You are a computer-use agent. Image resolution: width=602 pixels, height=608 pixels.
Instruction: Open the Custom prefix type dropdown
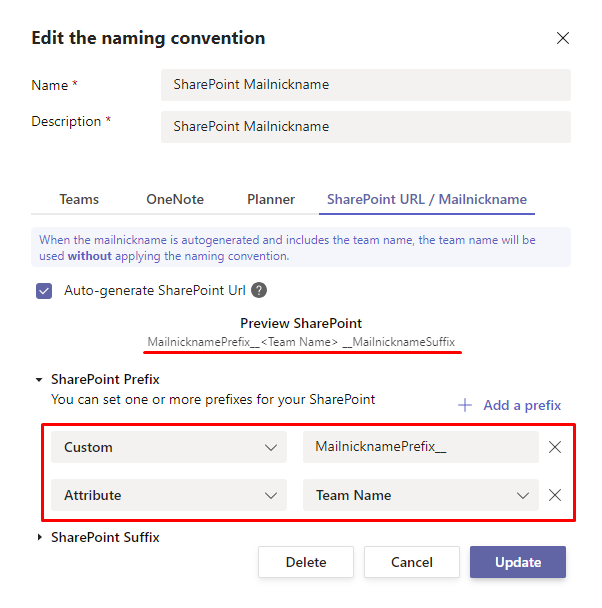[x=169, y=447]
